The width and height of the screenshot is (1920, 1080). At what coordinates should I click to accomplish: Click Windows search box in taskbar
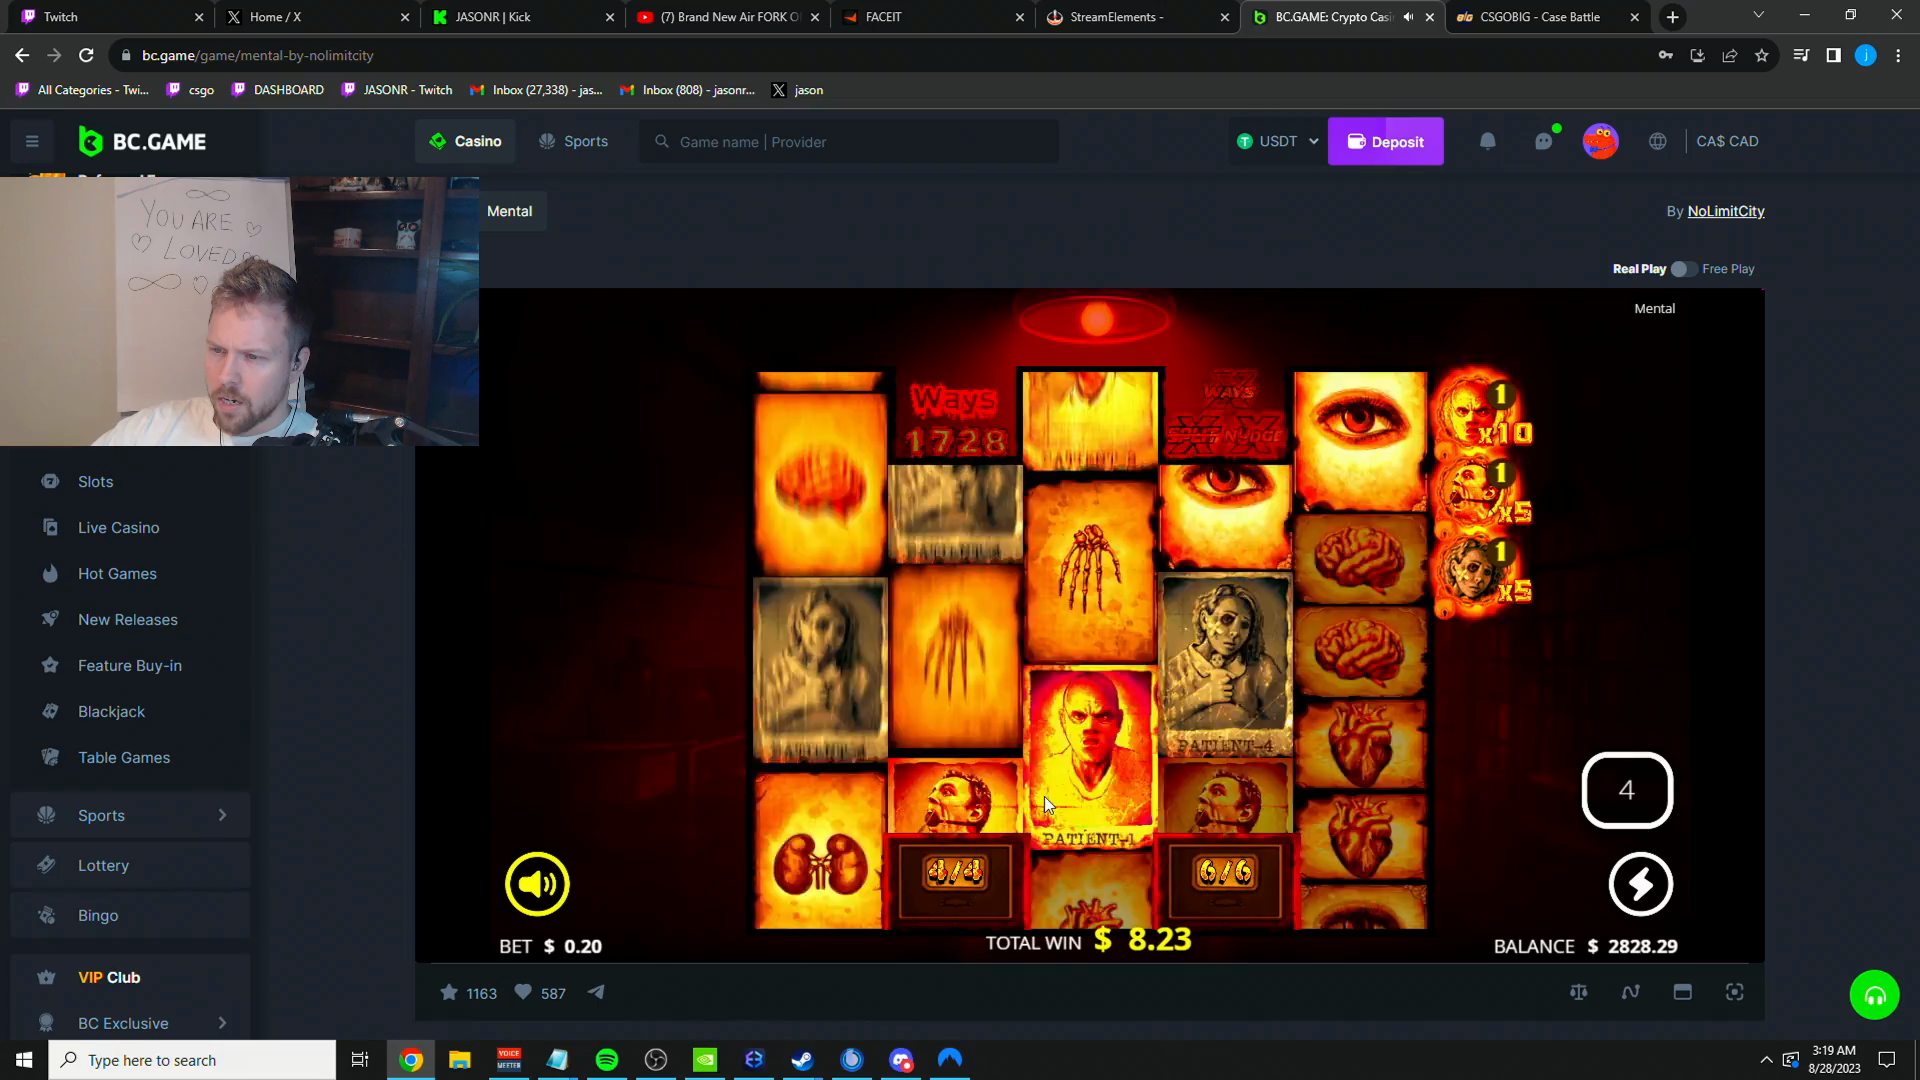[x=192, y=1060]
